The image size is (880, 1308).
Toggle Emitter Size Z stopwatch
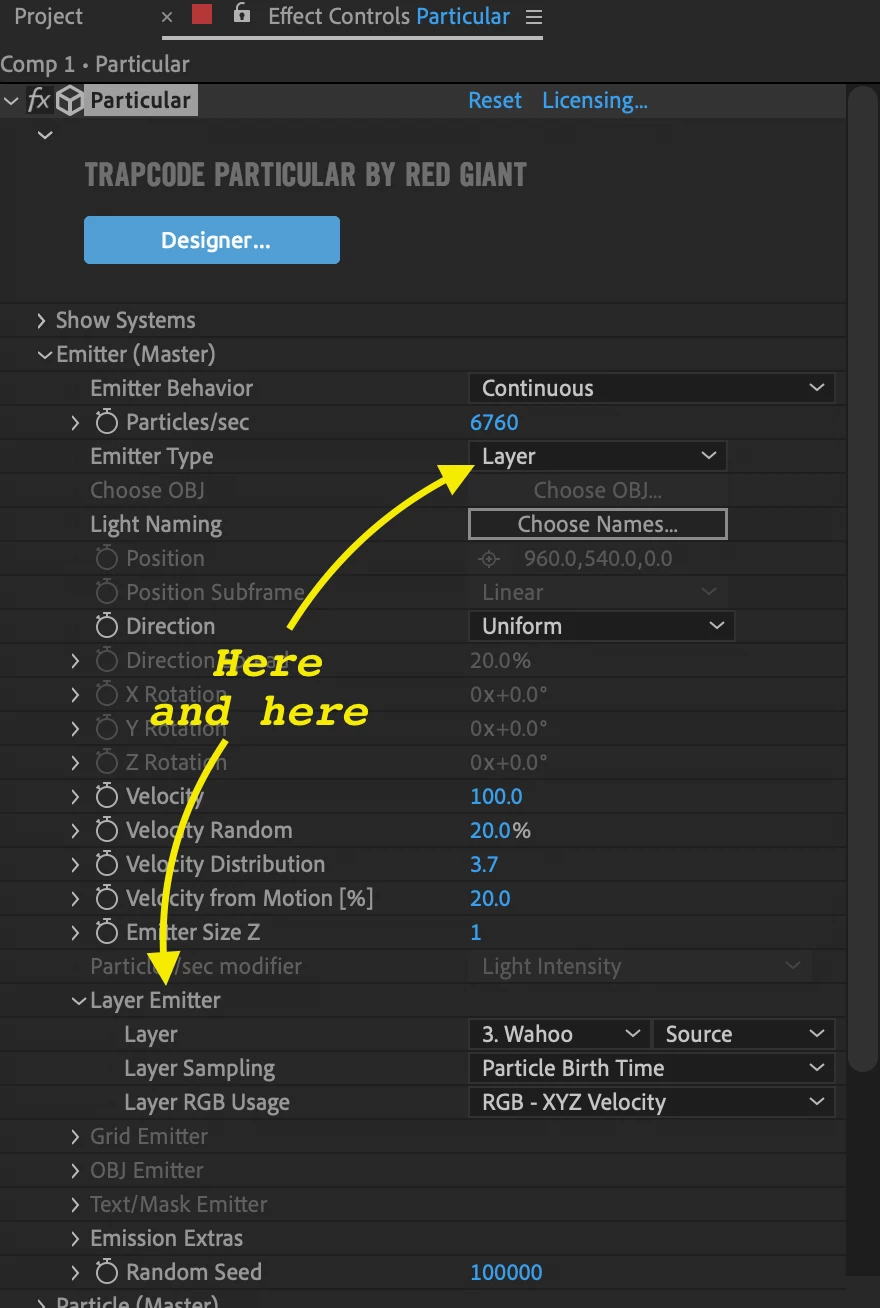107,932
